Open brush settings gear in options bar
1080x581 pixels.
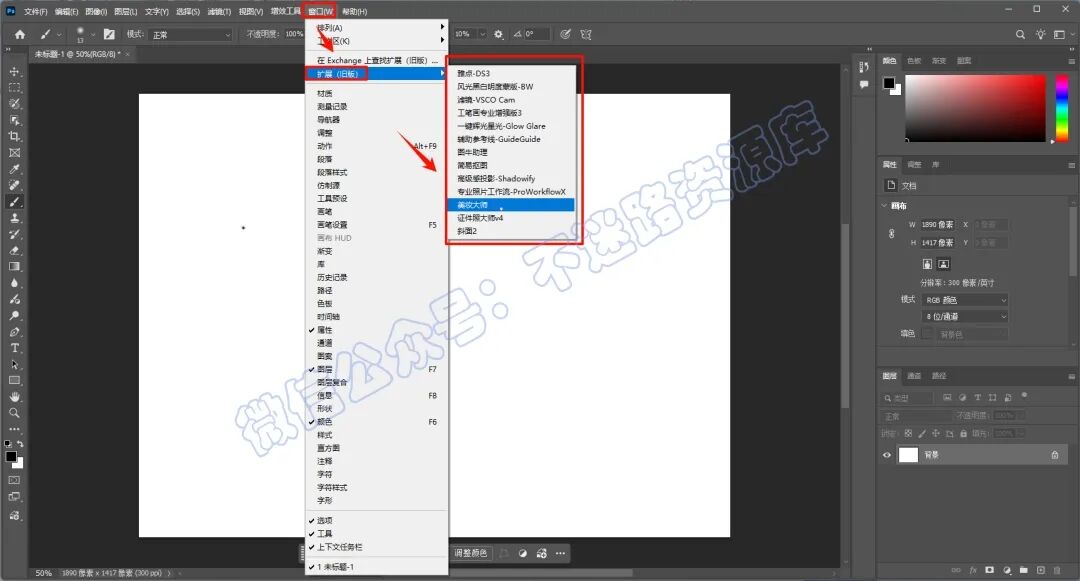point(499,34)
